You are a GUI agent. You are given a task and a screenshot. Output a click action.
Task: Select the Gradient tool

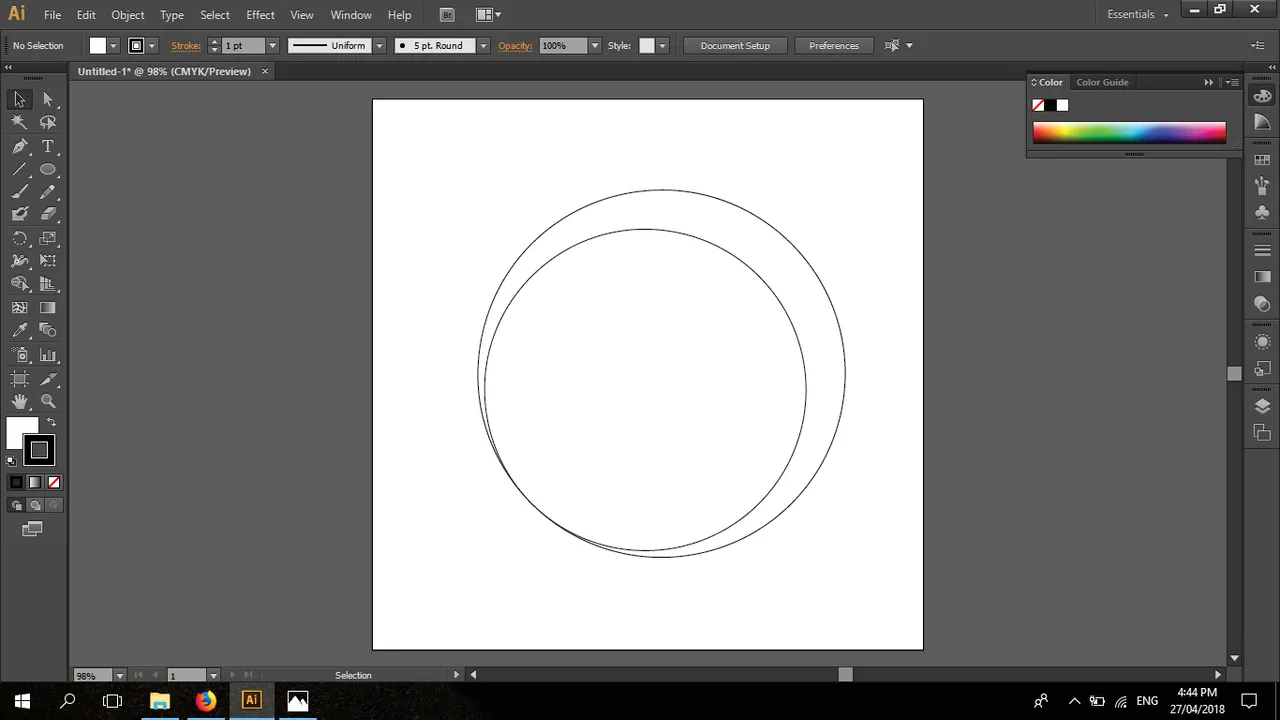(48, 308)
